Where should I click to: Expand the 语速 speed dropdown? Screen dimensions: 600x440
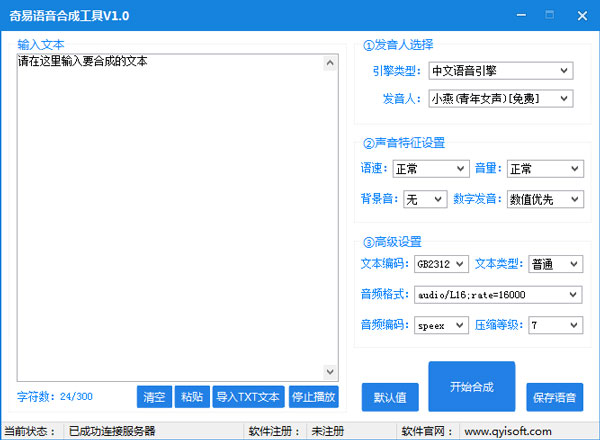tap(431, 169)
